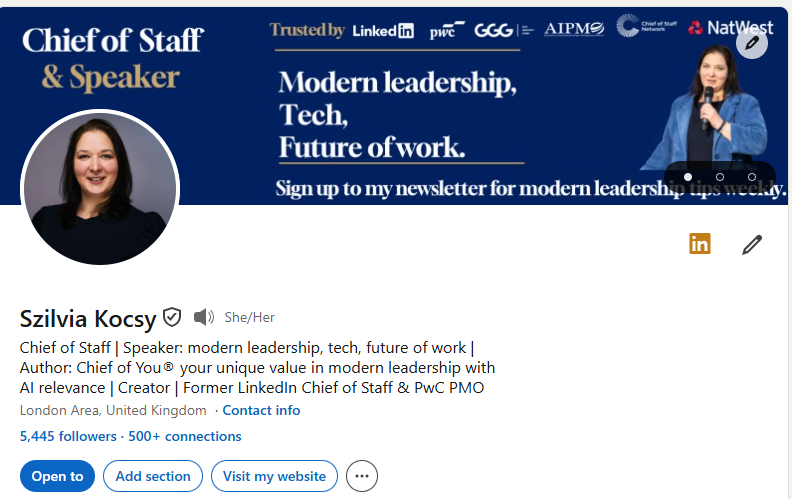The height and width of the screenshot is (499, 792).
Task: Click the verification shield badge next to name
Action: tap(172, 317)
